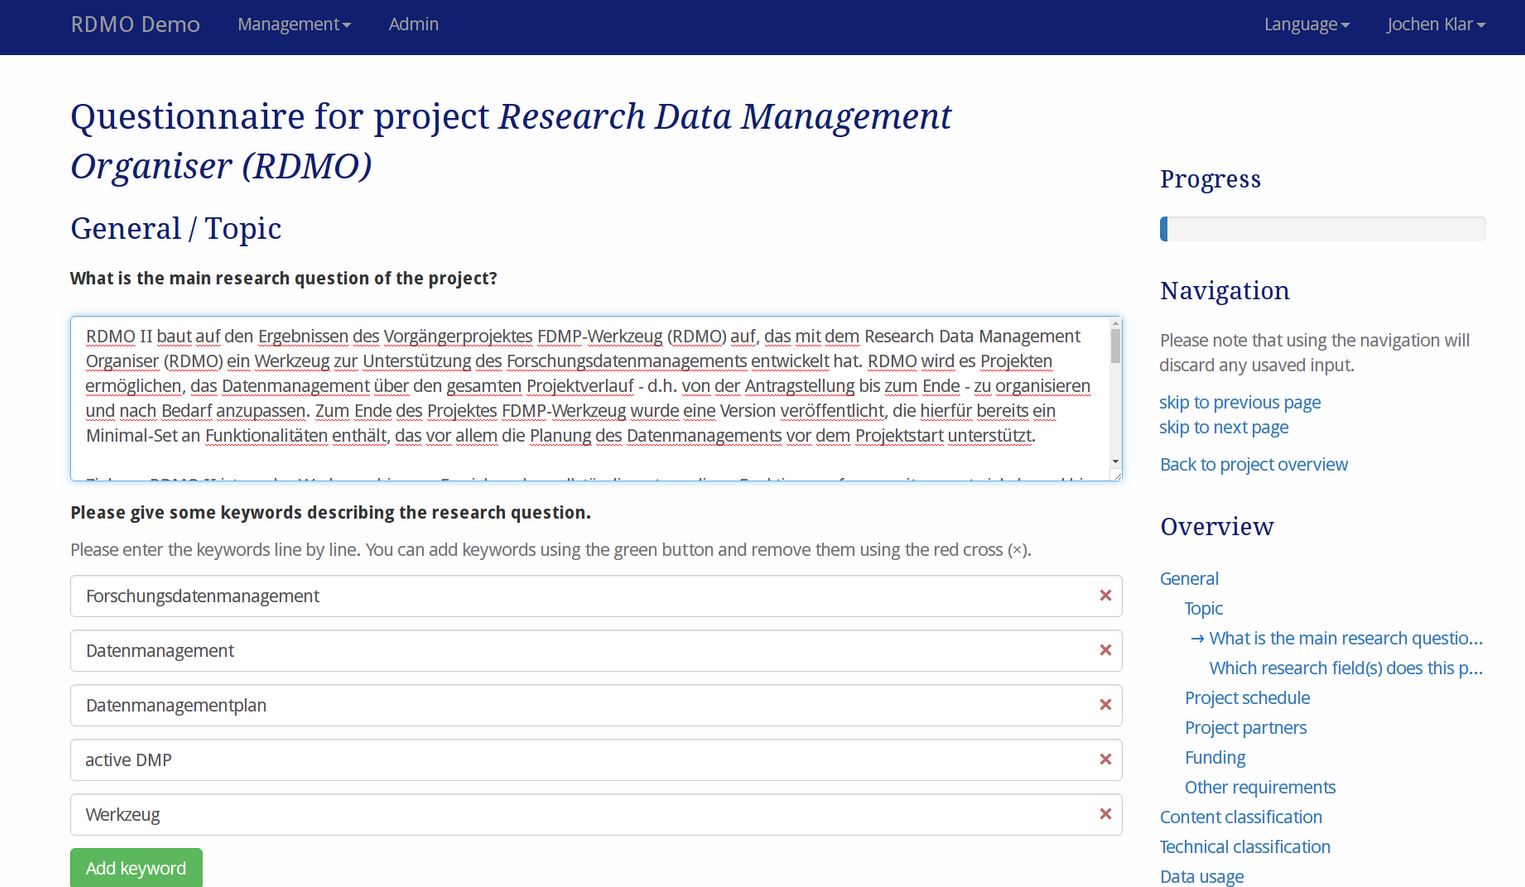Screen dimensions: 1525x887
Task: Click red cross next to active DMP
Action: coord(1105,760)
